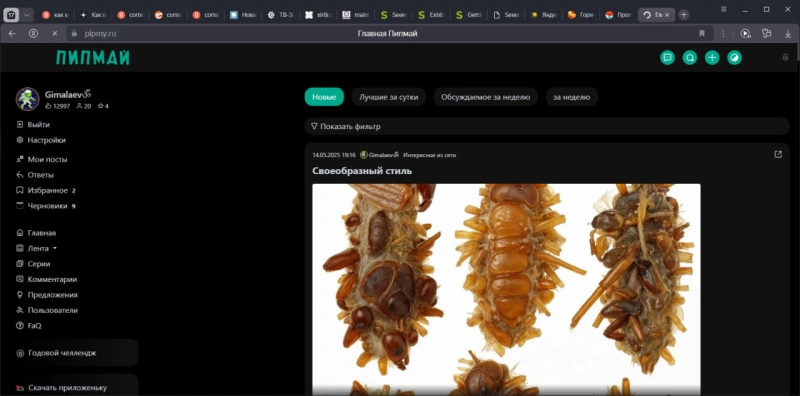Open FaQ help page
The width and height of the screenshot is (800, 396).
pyautogui.click(x=29, y=325)
